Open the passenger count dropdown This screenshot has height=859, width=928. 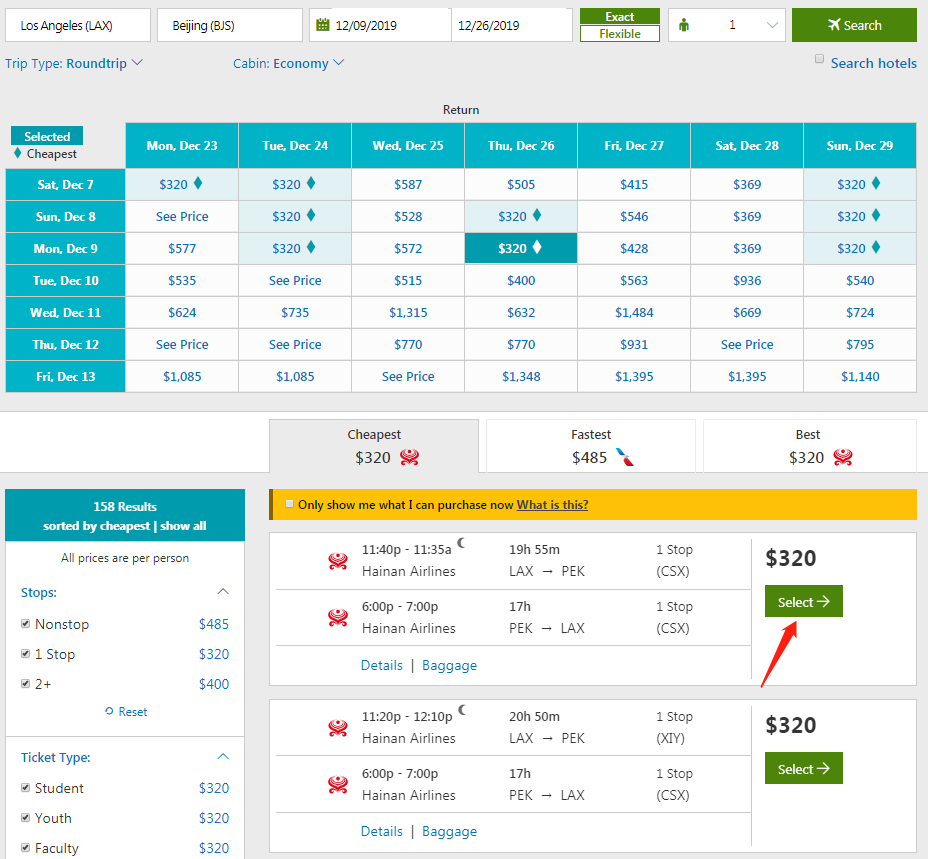727,25
